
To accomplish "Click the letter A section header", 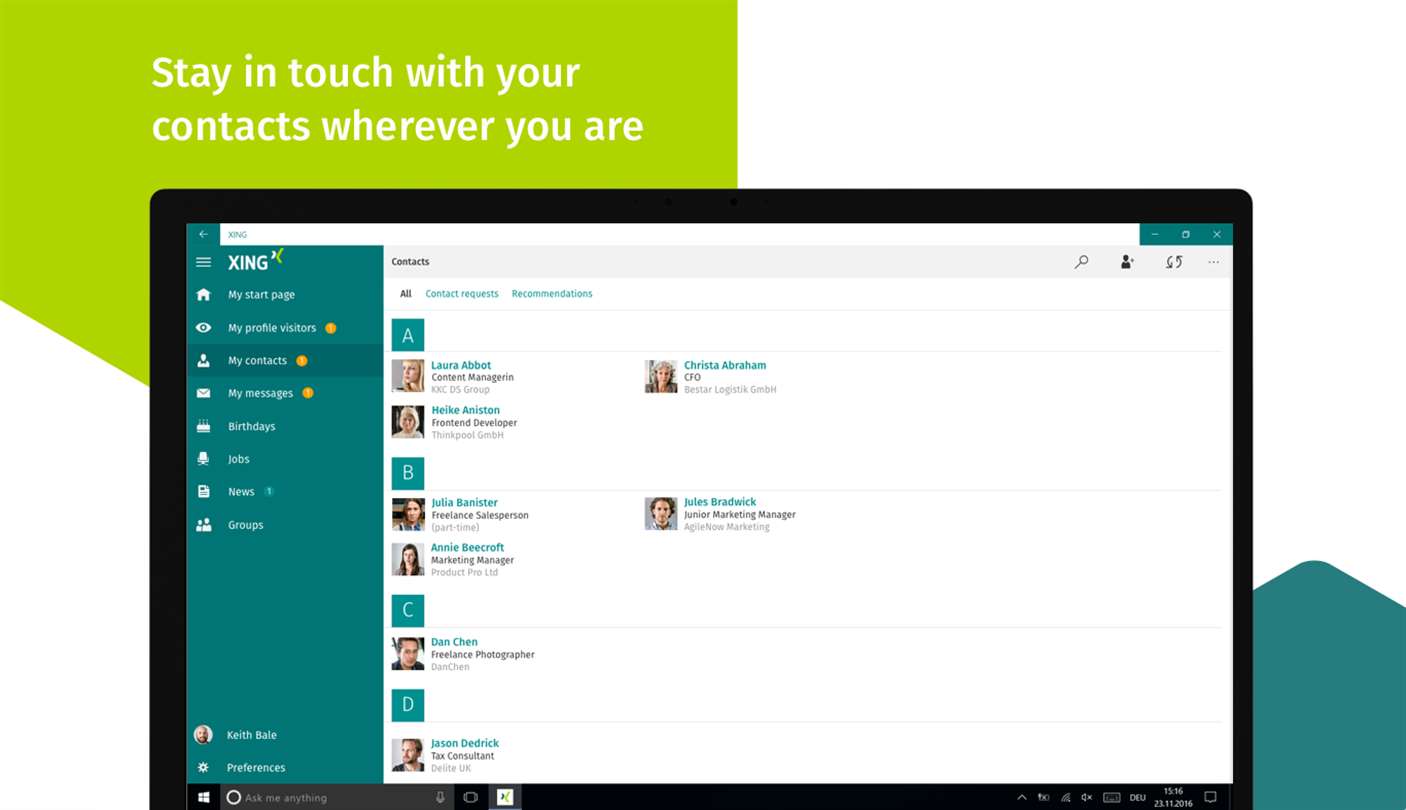I will coord(408,335).
